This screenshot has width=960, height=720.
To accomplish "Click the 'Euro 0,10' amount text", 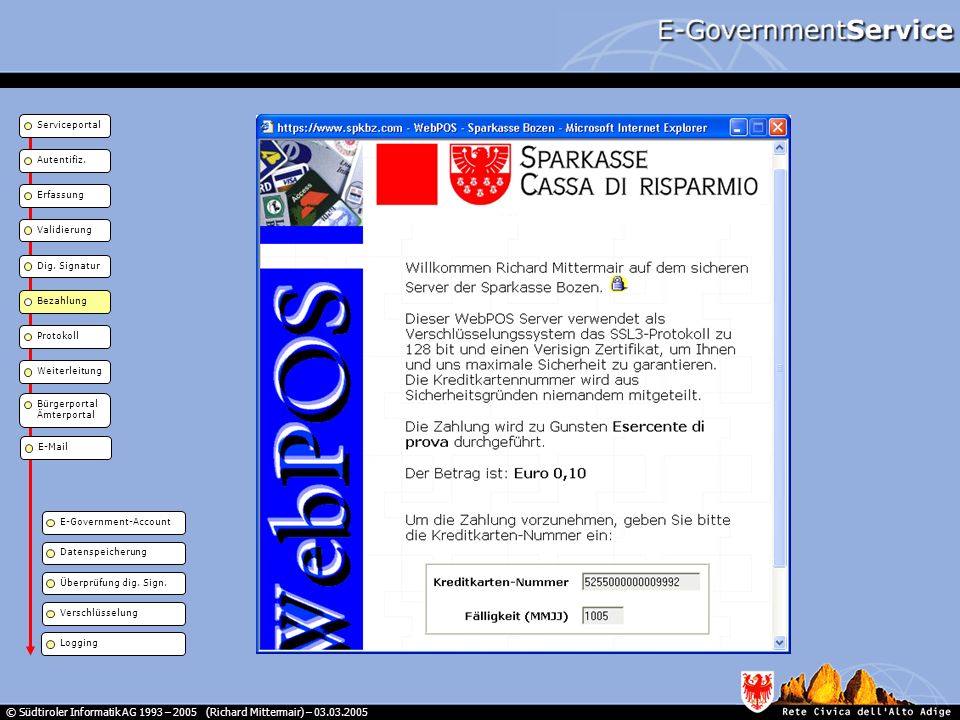I will (x=550, y=473).
